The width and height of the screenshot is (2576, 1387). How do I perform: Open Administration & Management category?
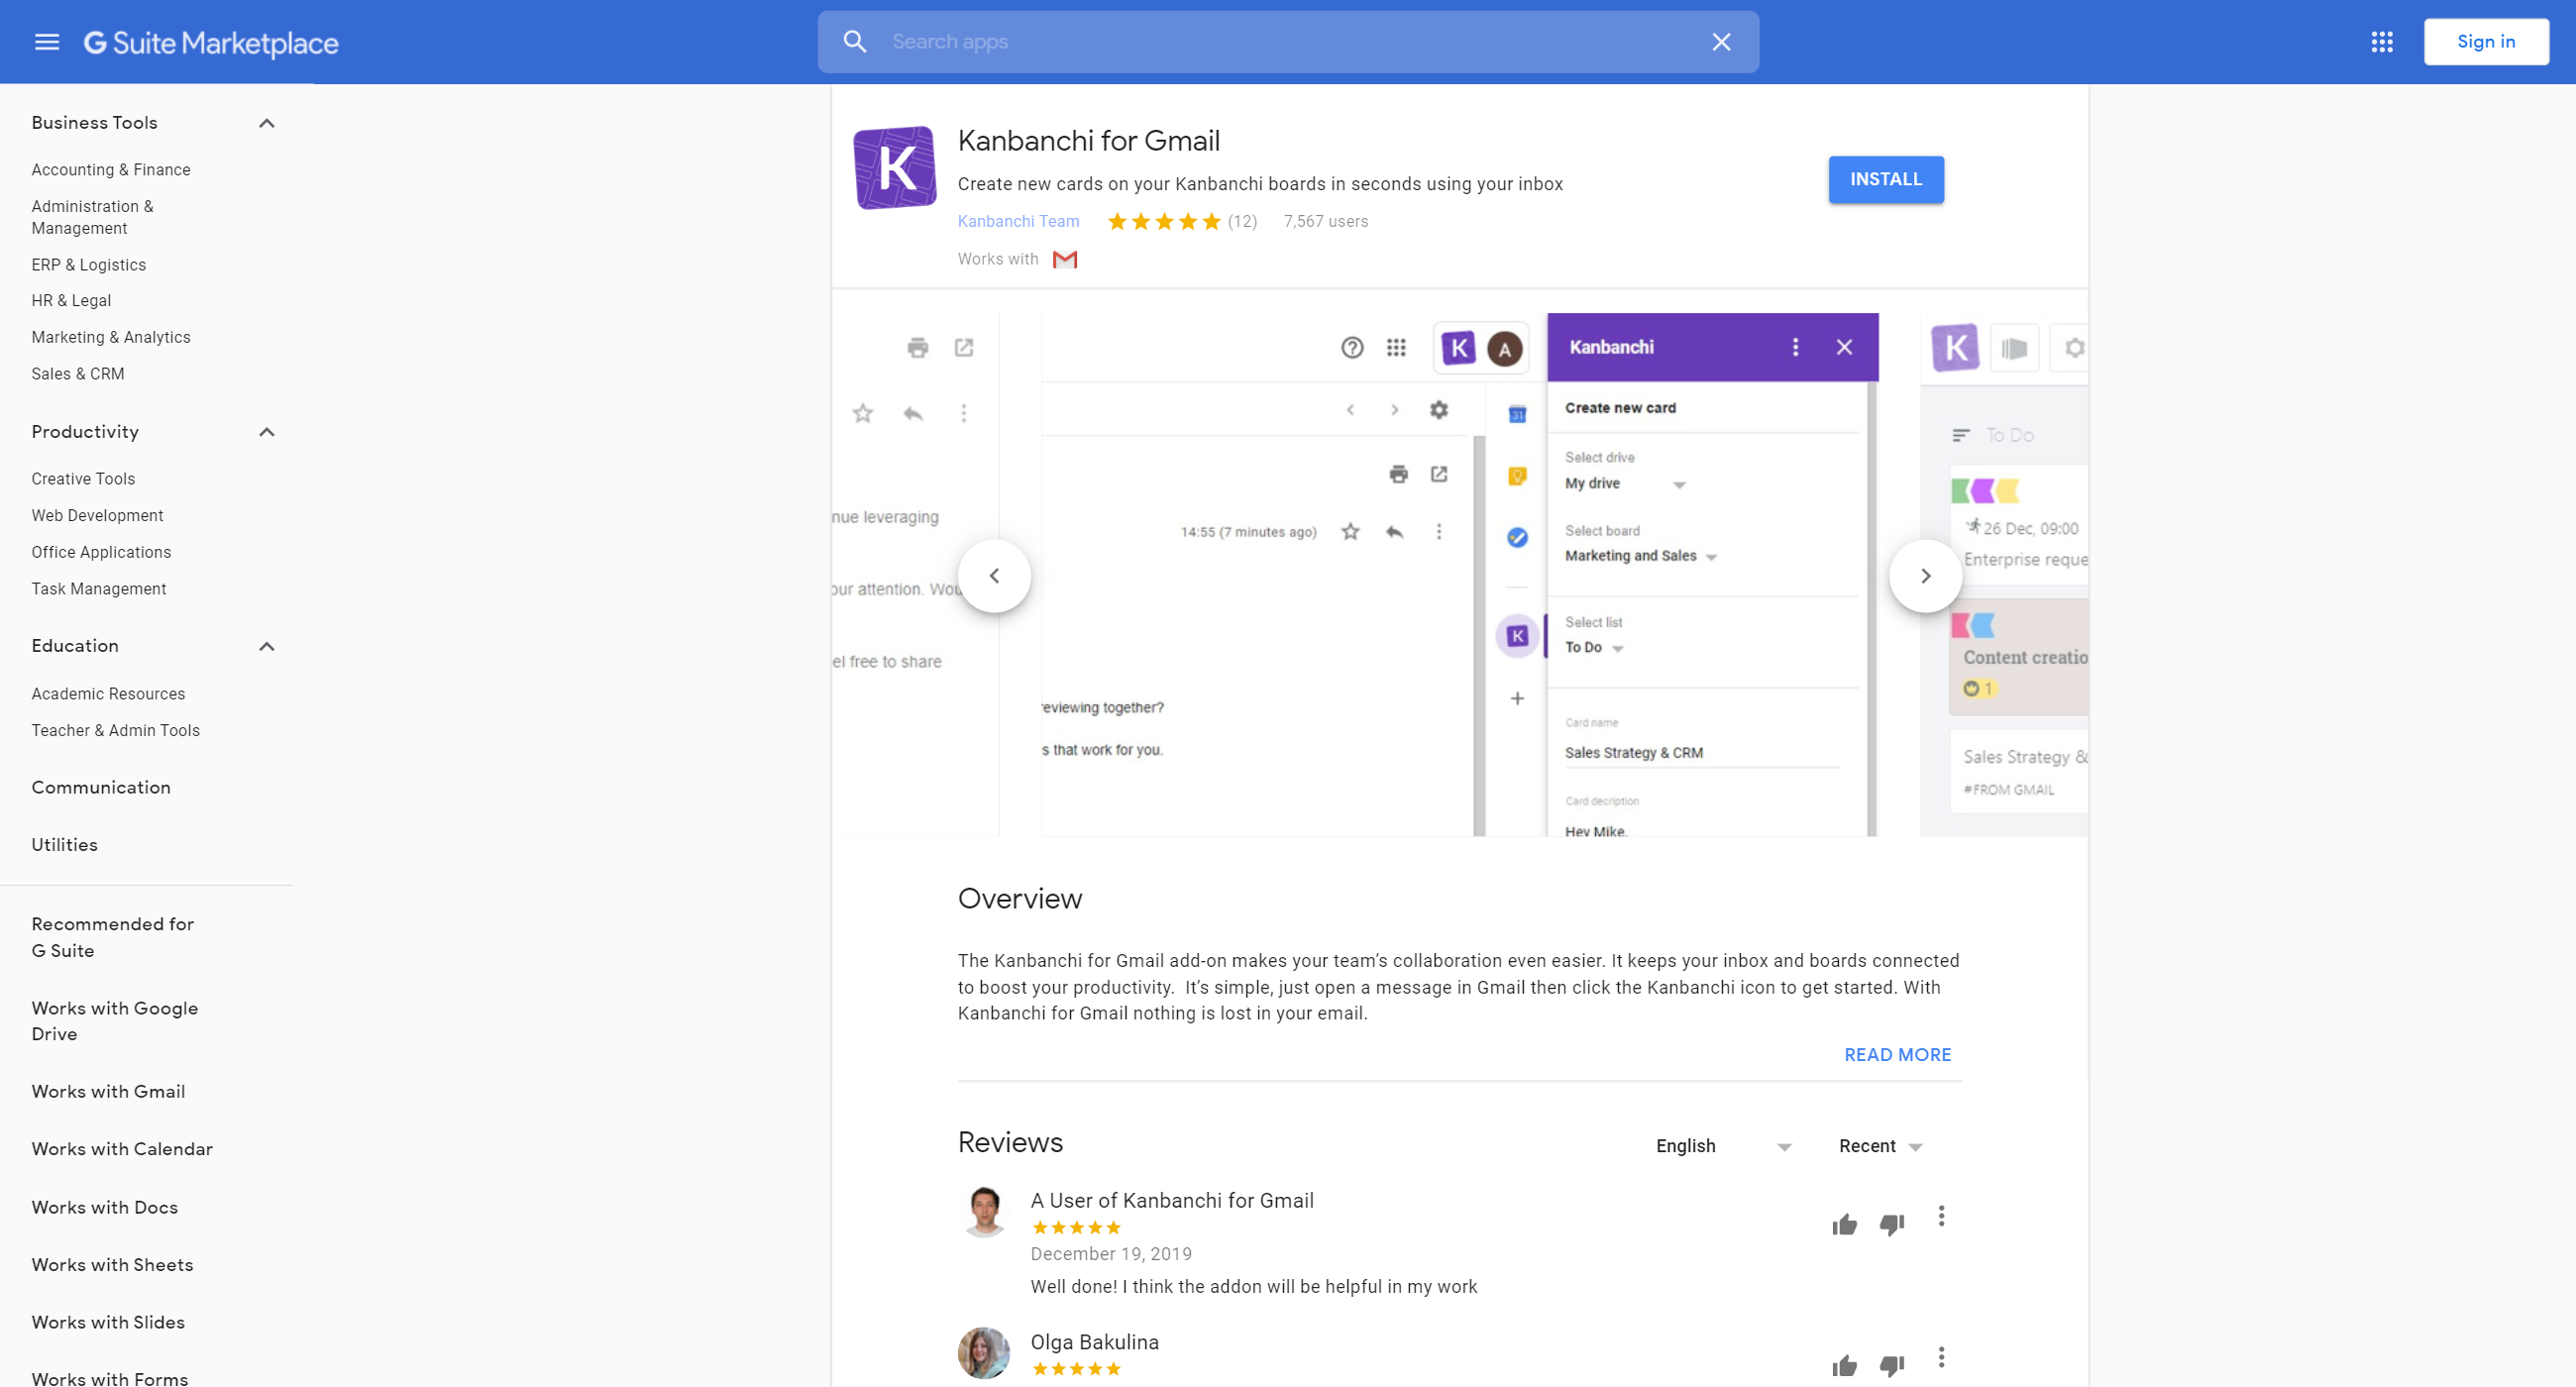(92, 217)
